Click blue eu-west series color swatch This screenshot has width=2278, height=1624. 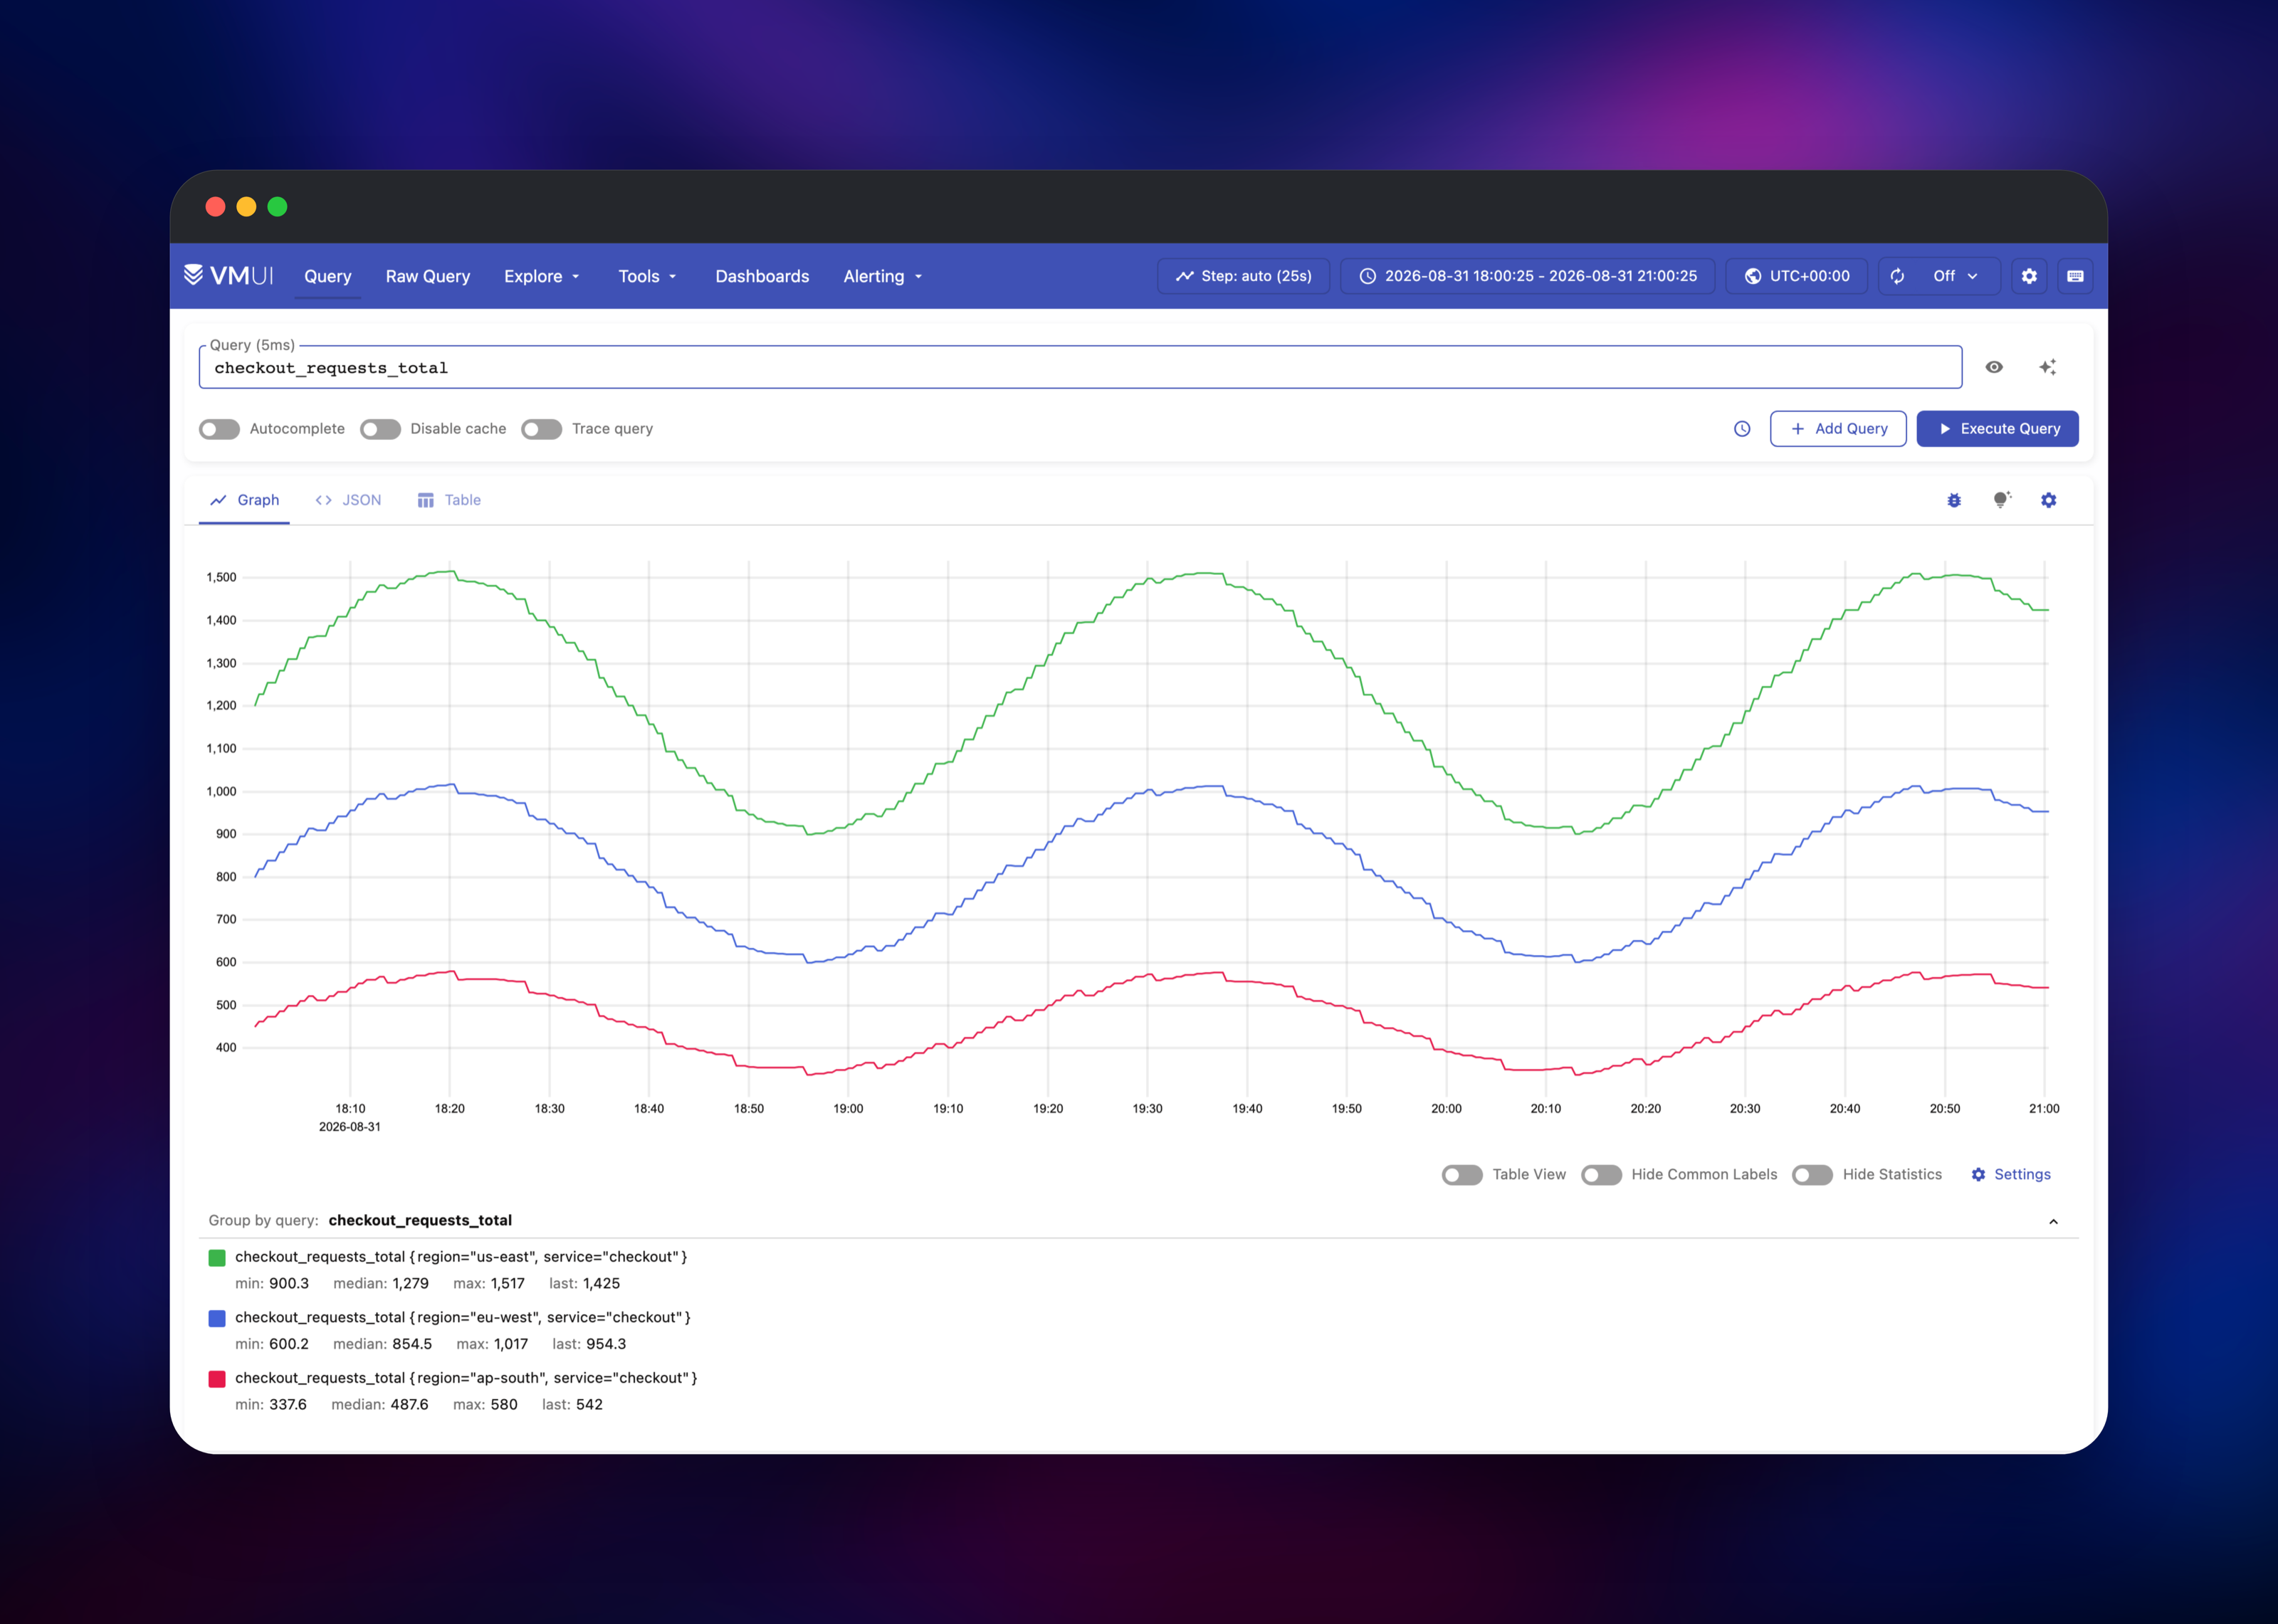(x=217, y=1318)
